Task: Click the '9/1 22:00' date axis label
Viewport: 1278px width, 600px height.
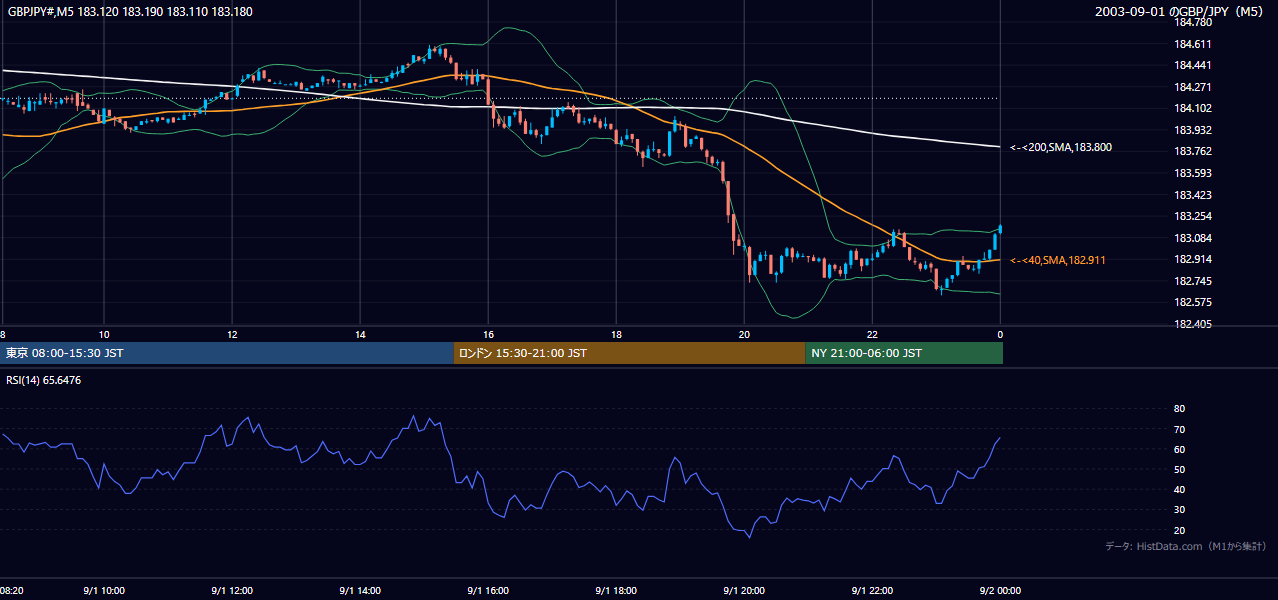Action: pos(872,591)
